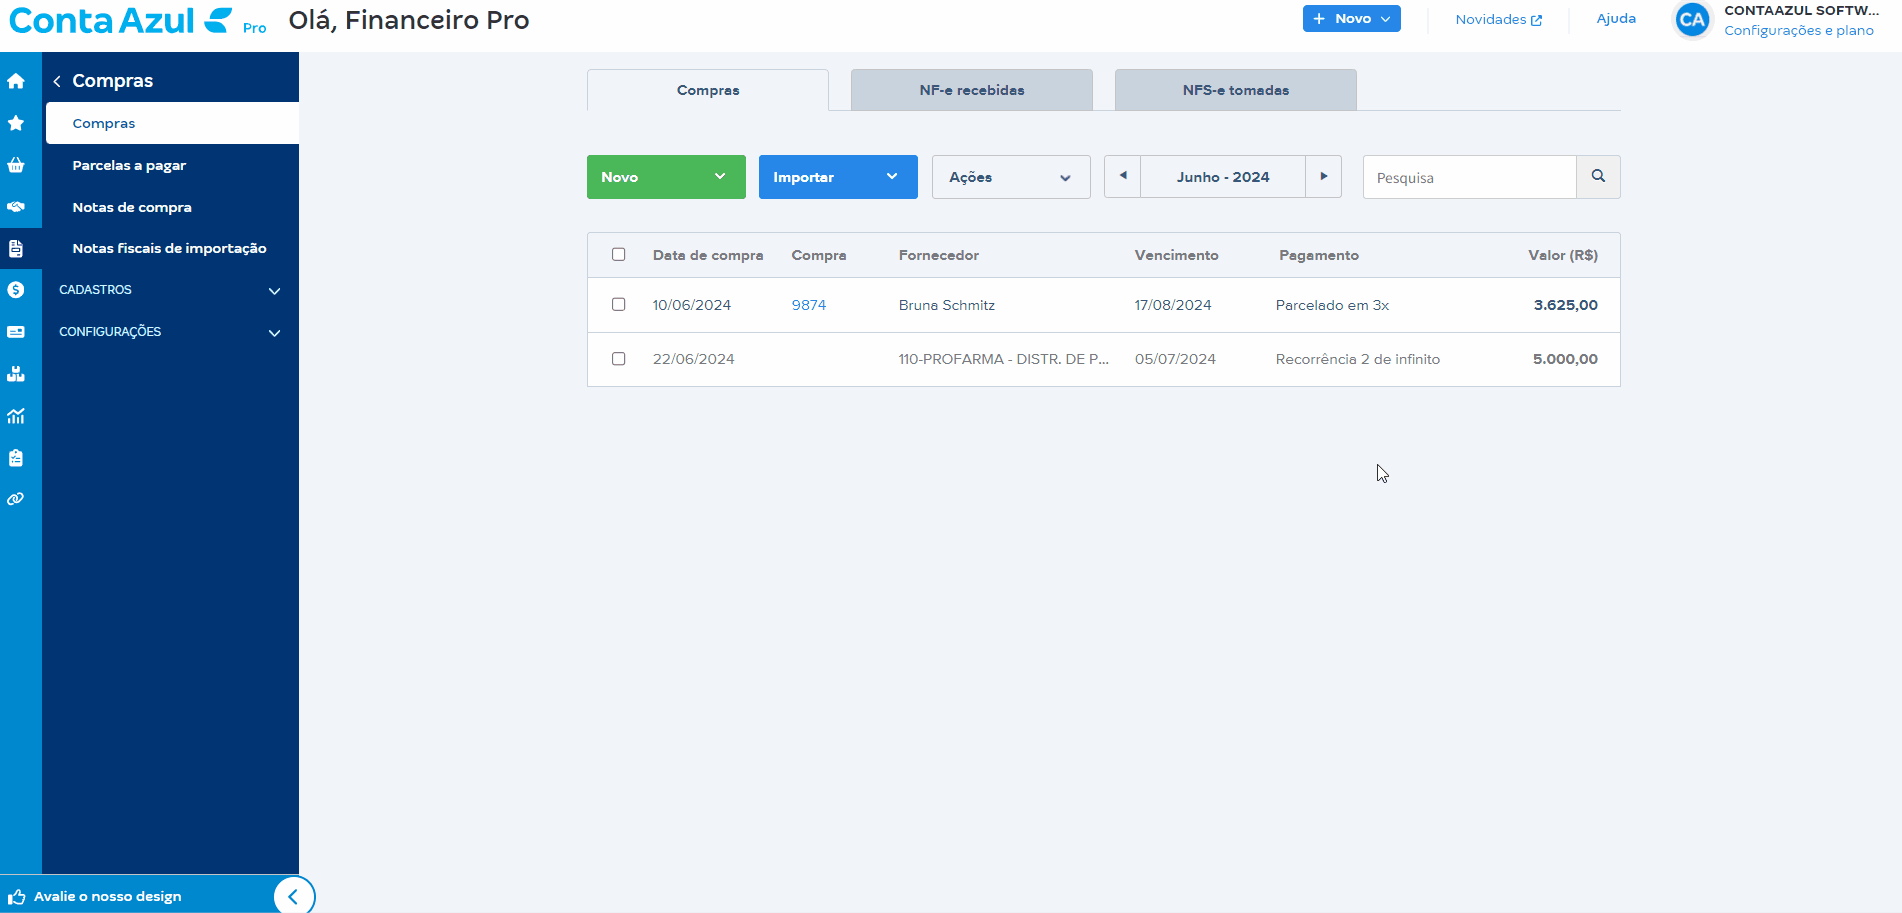
Task: Open the card icon in sidebar
Action: 16,332
